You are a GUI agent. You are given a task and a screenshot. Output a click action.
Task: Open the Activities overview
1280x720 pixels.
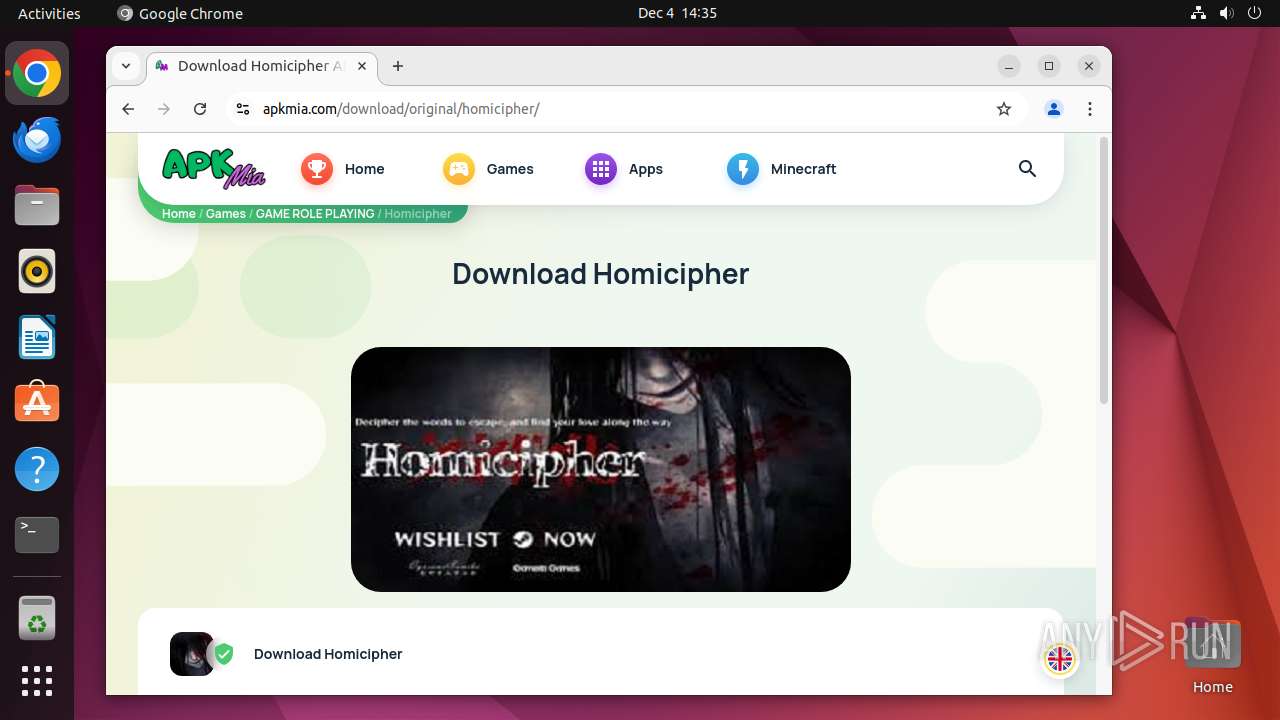coord(49,13)
